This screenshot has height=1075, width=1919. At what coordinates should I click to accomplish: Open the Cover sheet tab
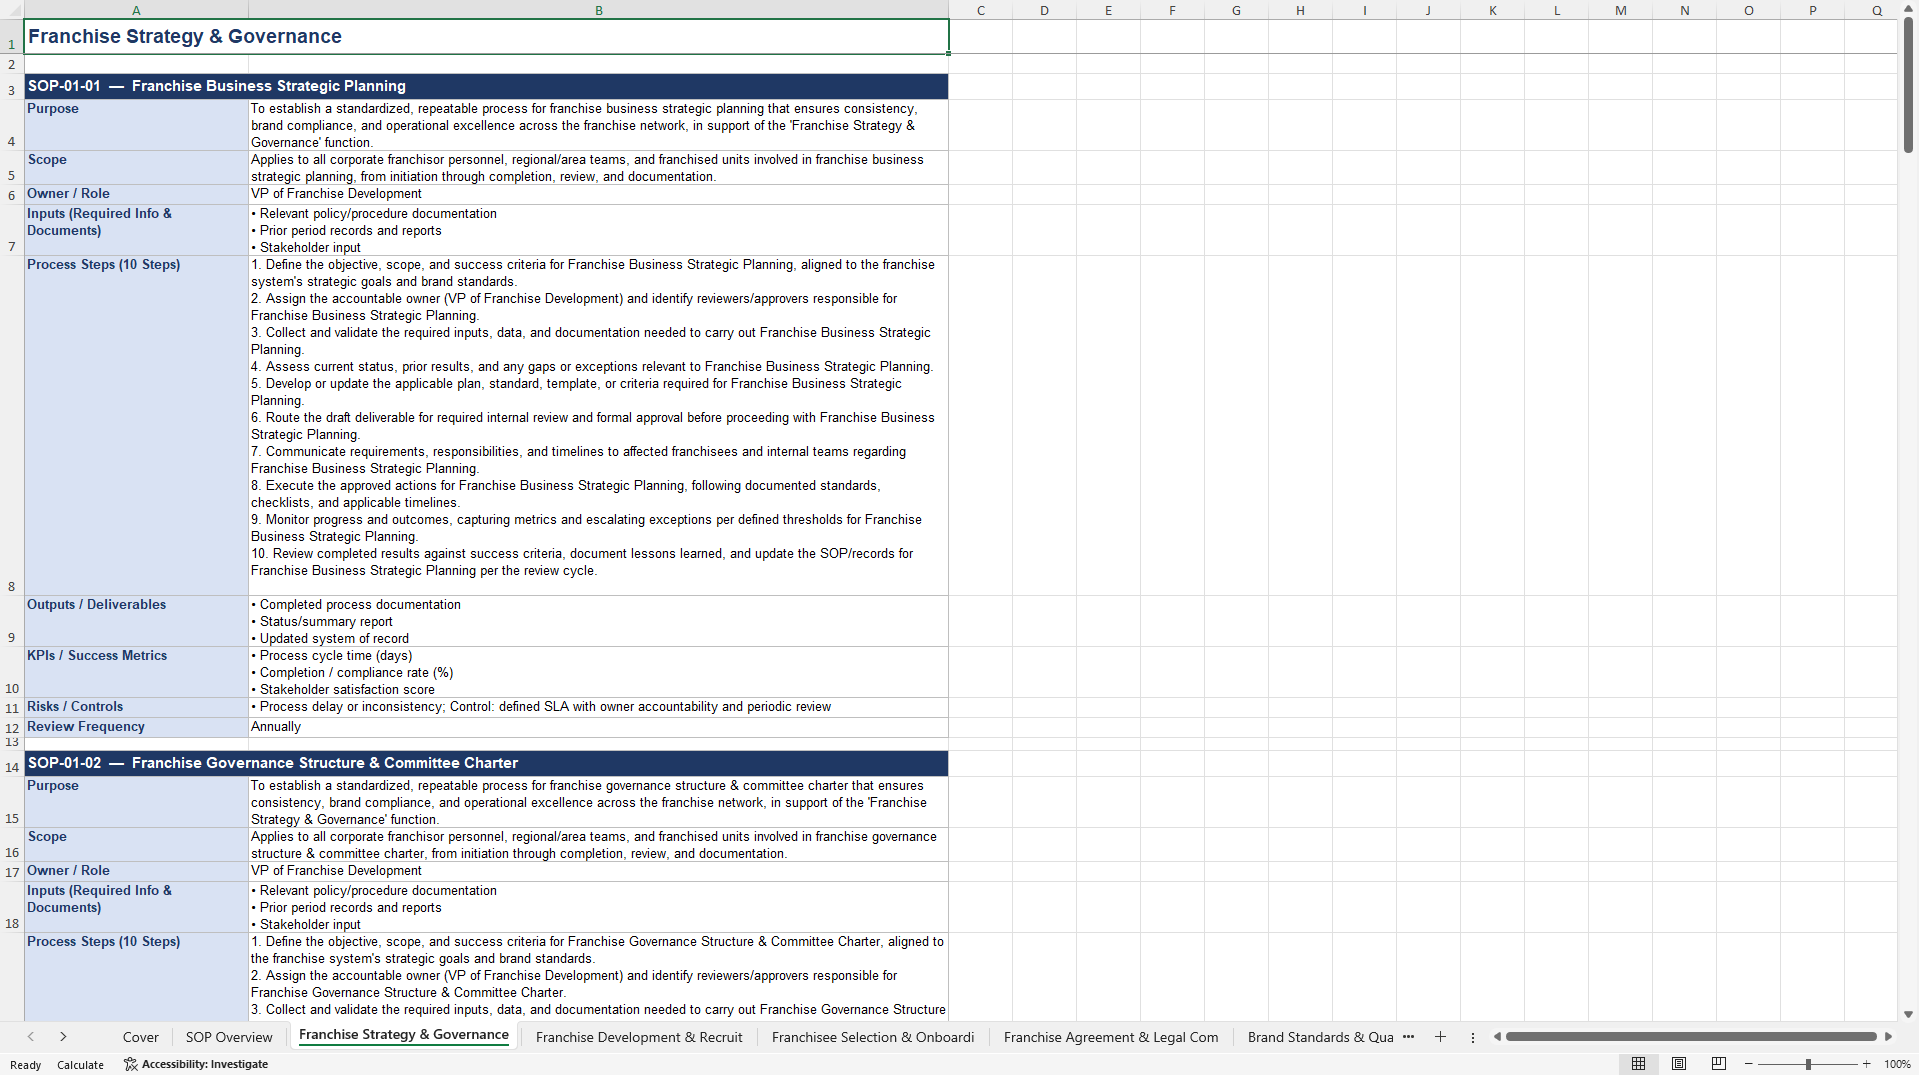pyautogui.click(x=141, y=1037)
